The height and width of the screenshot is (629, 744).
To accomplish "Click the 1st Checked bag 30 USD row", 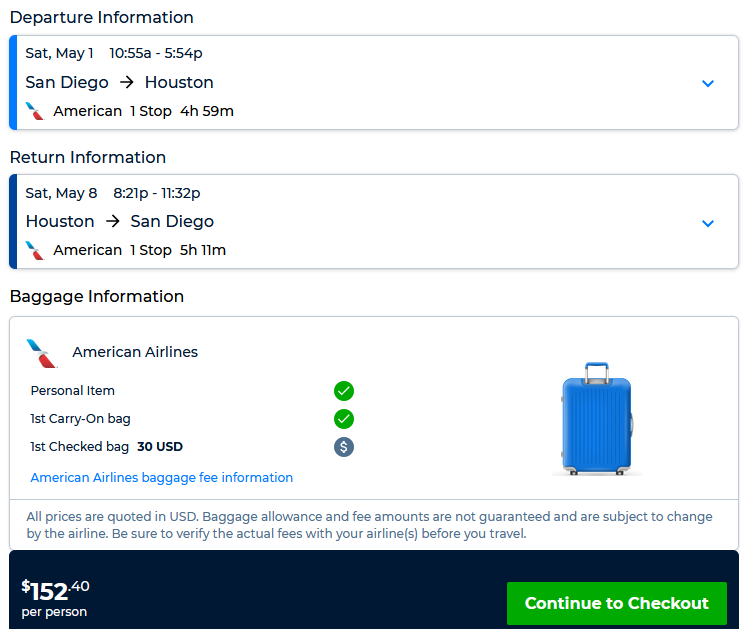I will point(107,447).
